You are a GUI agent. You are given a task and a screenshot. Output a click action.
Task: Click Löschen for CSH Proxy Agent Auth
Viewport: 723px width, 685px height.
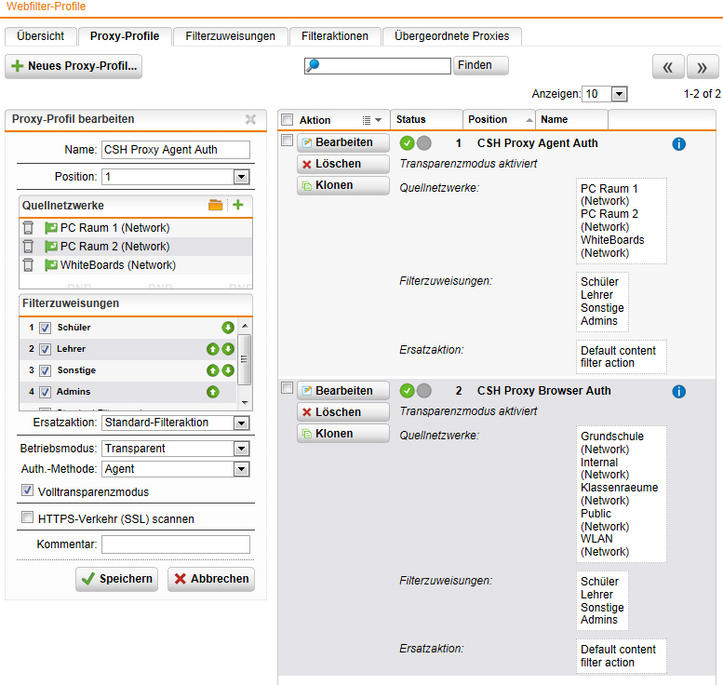coord(343,164)
